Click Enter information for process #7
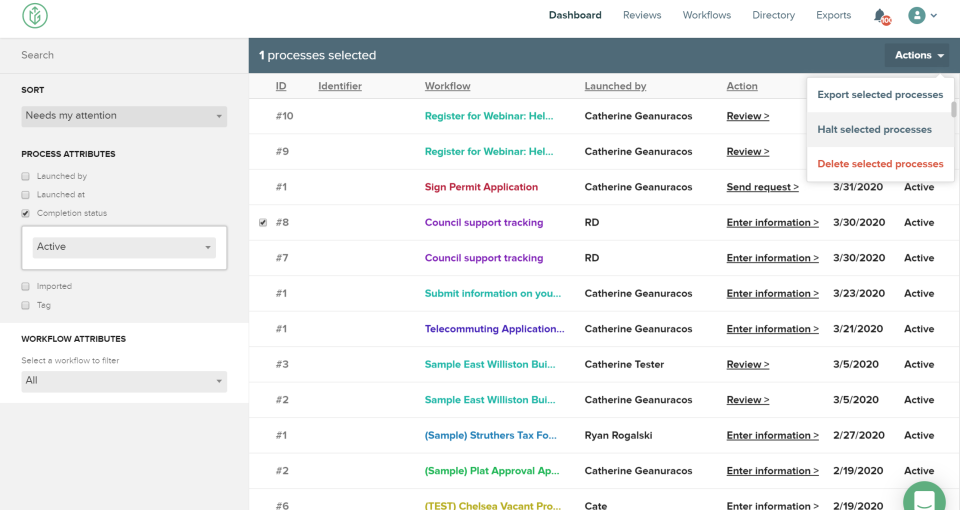 (773, 258)
